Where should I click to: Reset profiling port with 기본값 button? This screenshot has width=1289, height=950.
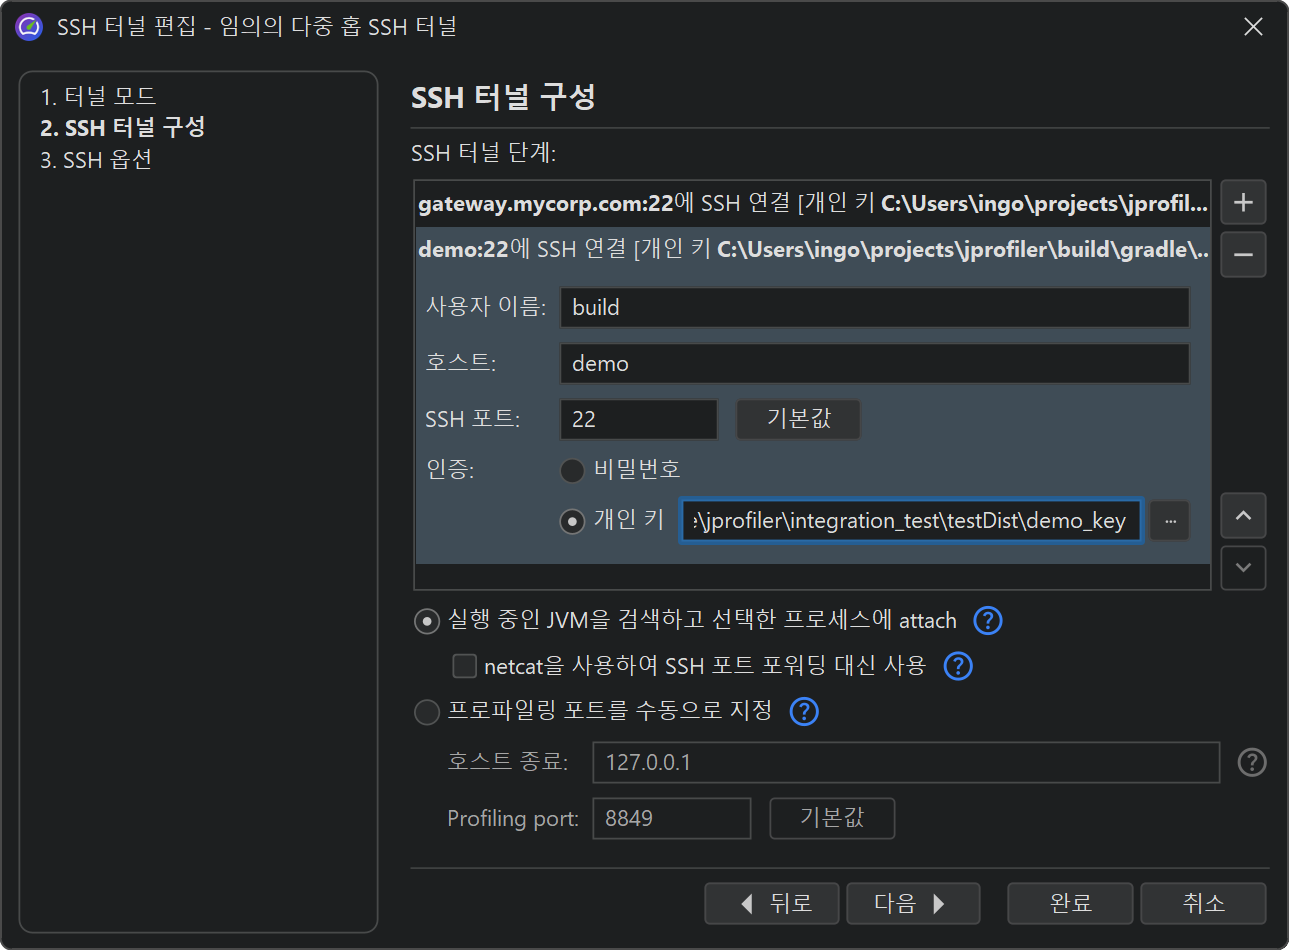pyautogui.click(x=832, y=818)
